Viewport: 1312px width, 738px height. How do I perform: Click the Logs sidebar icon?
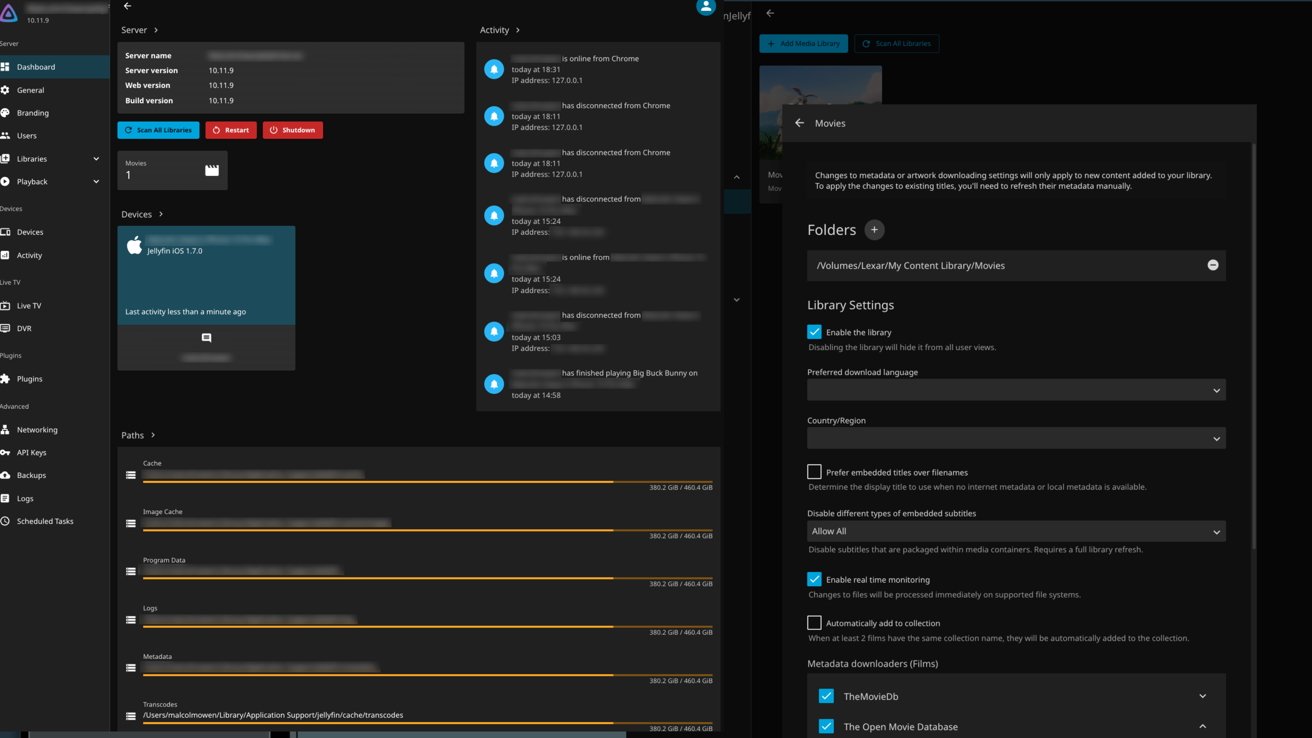click(5, 498)
